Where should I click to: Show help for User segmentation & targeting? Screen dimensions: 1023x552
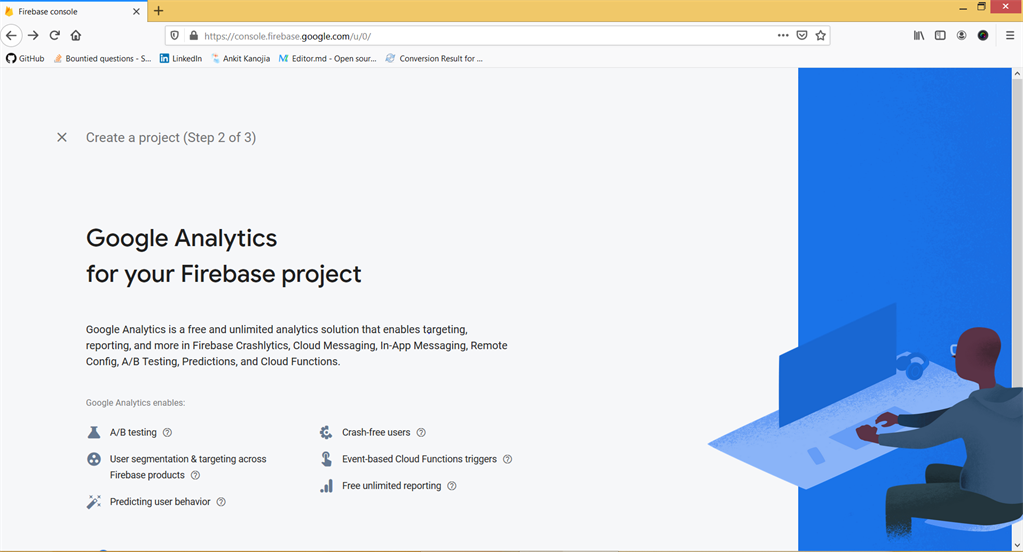click(195, 475)
